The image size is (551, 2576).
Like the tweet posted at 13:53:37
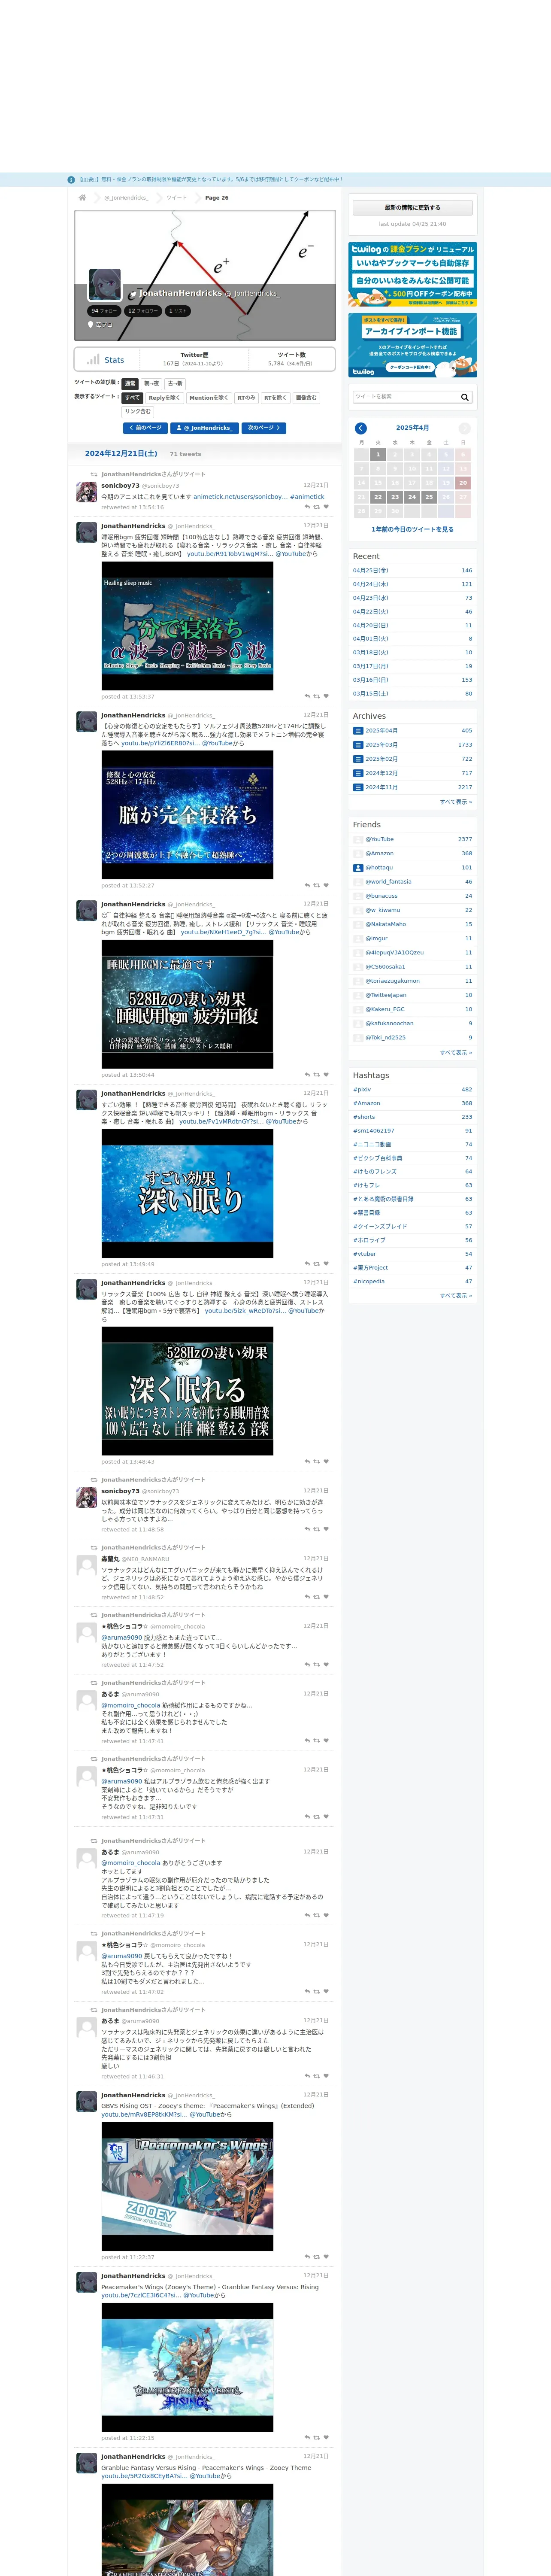pyautogui.click(x=327, y=696)
